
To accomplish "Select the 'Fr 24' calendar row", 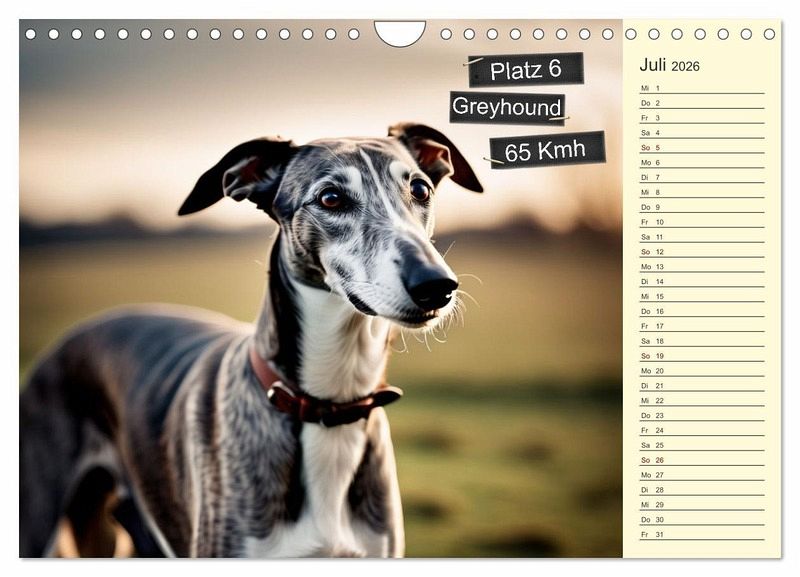I will click(702, 430).
